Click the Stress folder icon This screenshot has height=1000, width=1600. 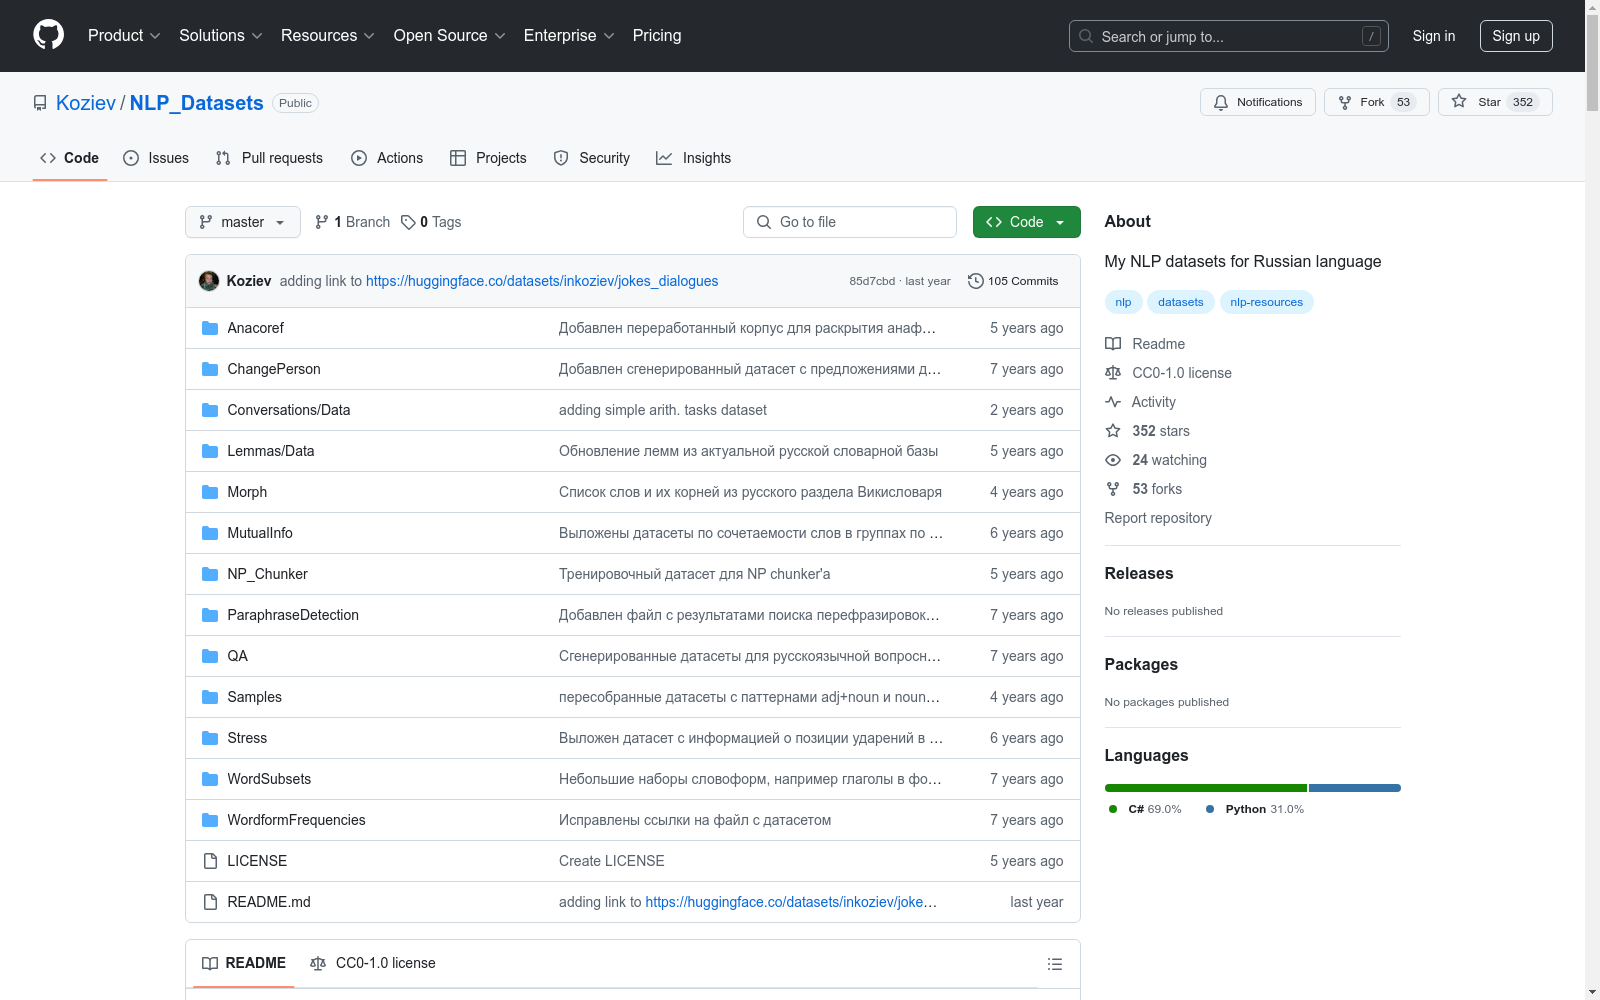[x=210, y=738]
